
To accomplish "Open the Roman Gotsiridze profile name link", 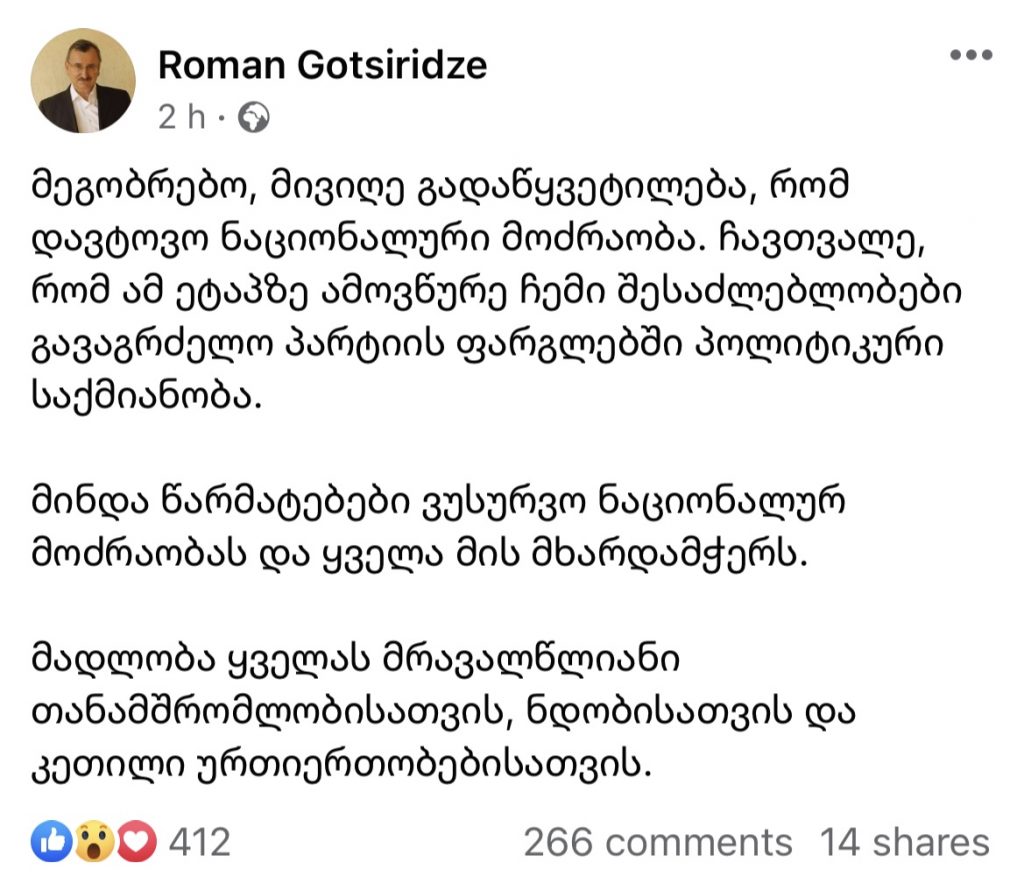I will [323, 65].
